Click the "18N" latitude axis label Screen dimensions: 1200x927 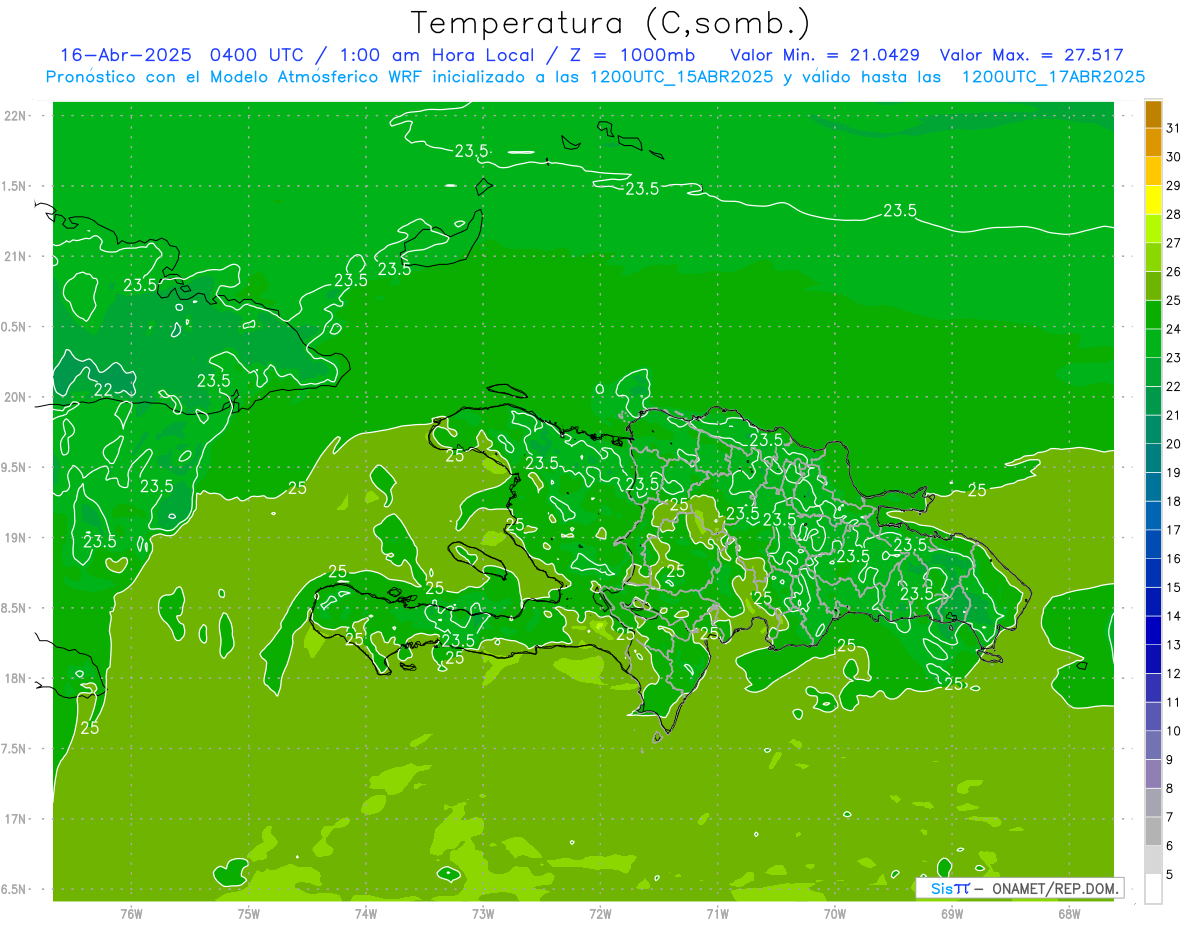coord(15,679)
